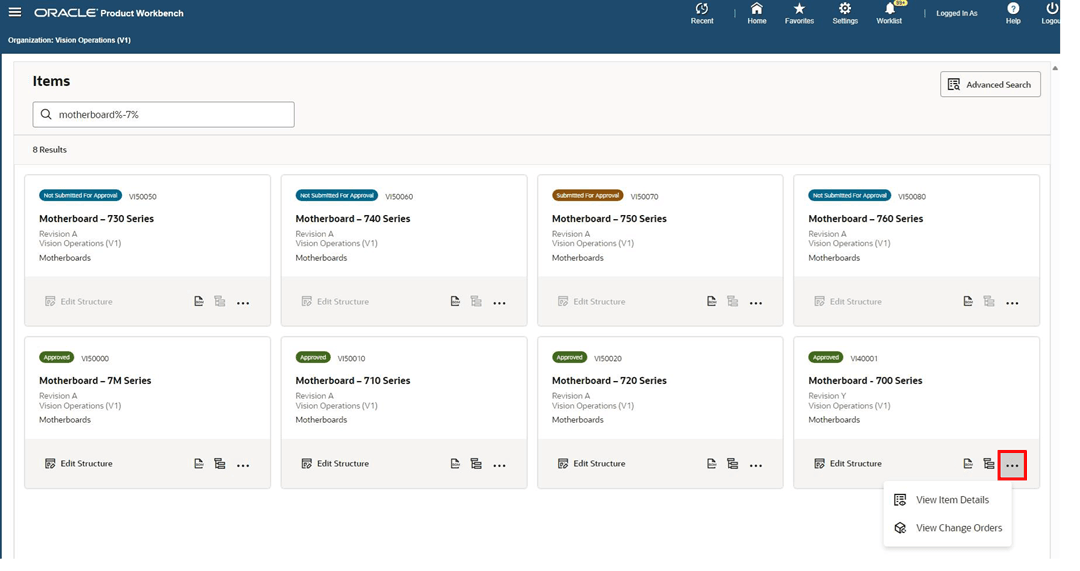Click structure tree icon on 730 Series card
Image resolution: width=1080 pixels, height=571 pixels.
pos(220,302)
